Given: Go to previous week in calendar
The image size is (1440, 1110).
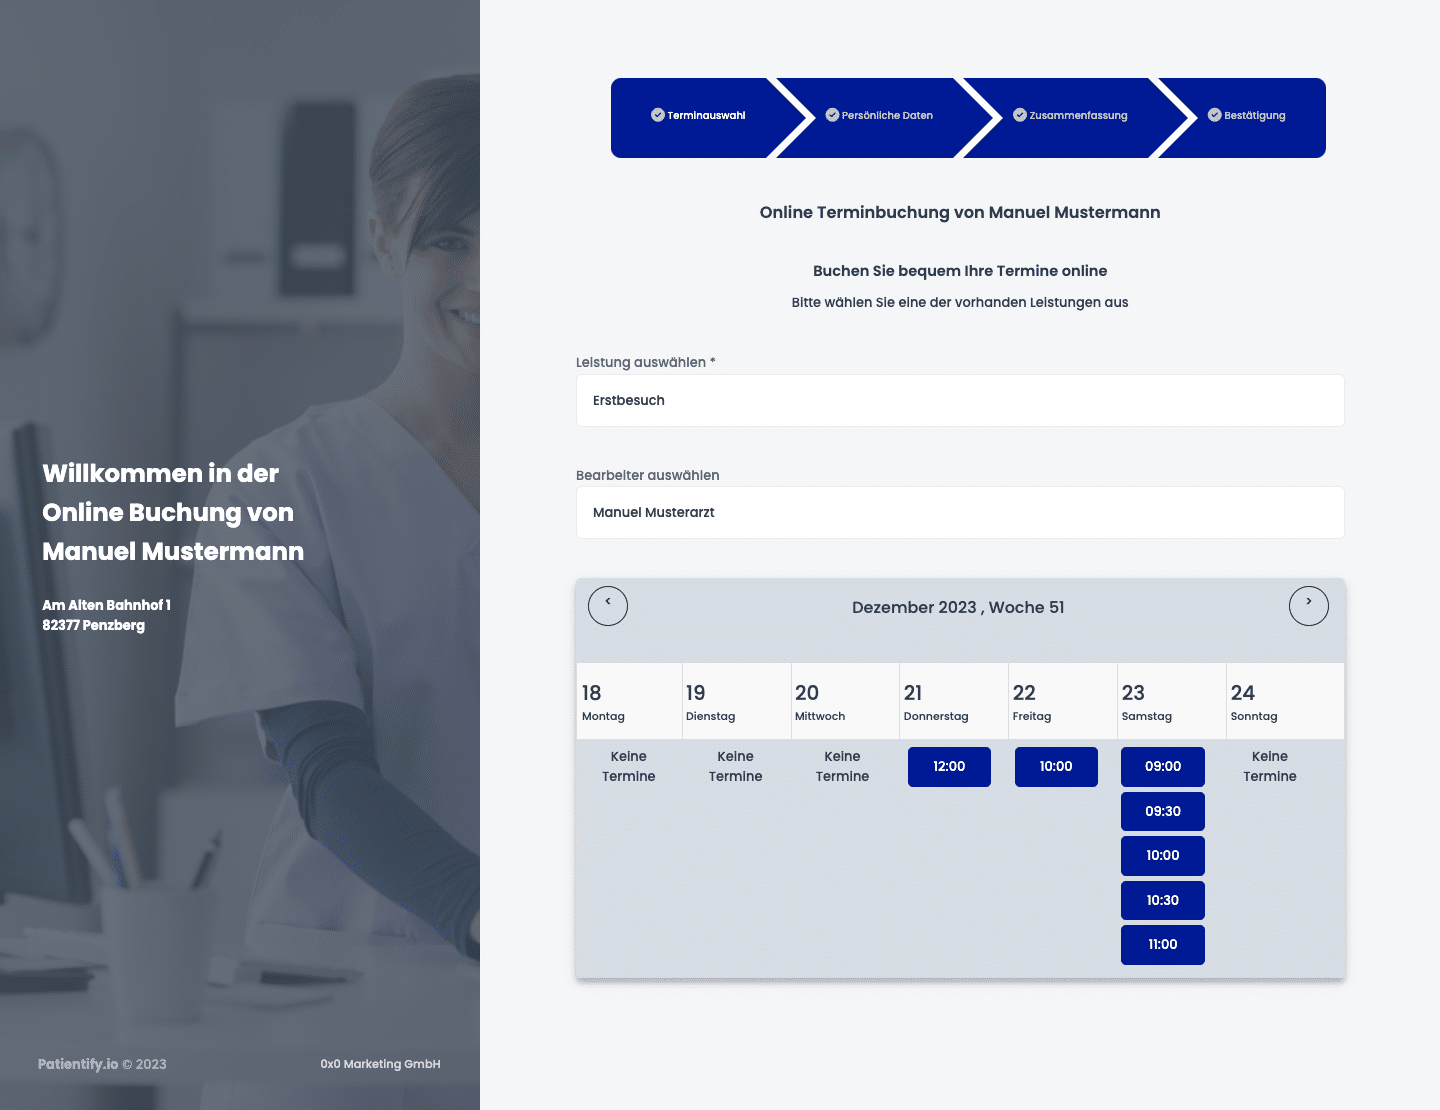Looking at the screenshot, I should click(608, 606).
